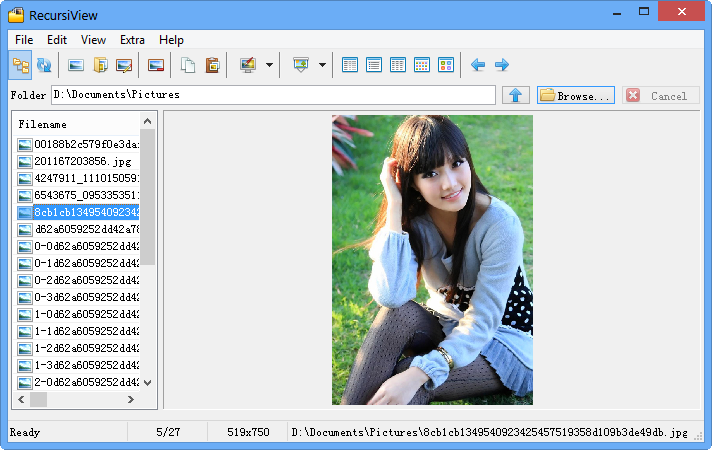Go to previous image with left arrow
The image size is (712, 450).
coord(478,65)
